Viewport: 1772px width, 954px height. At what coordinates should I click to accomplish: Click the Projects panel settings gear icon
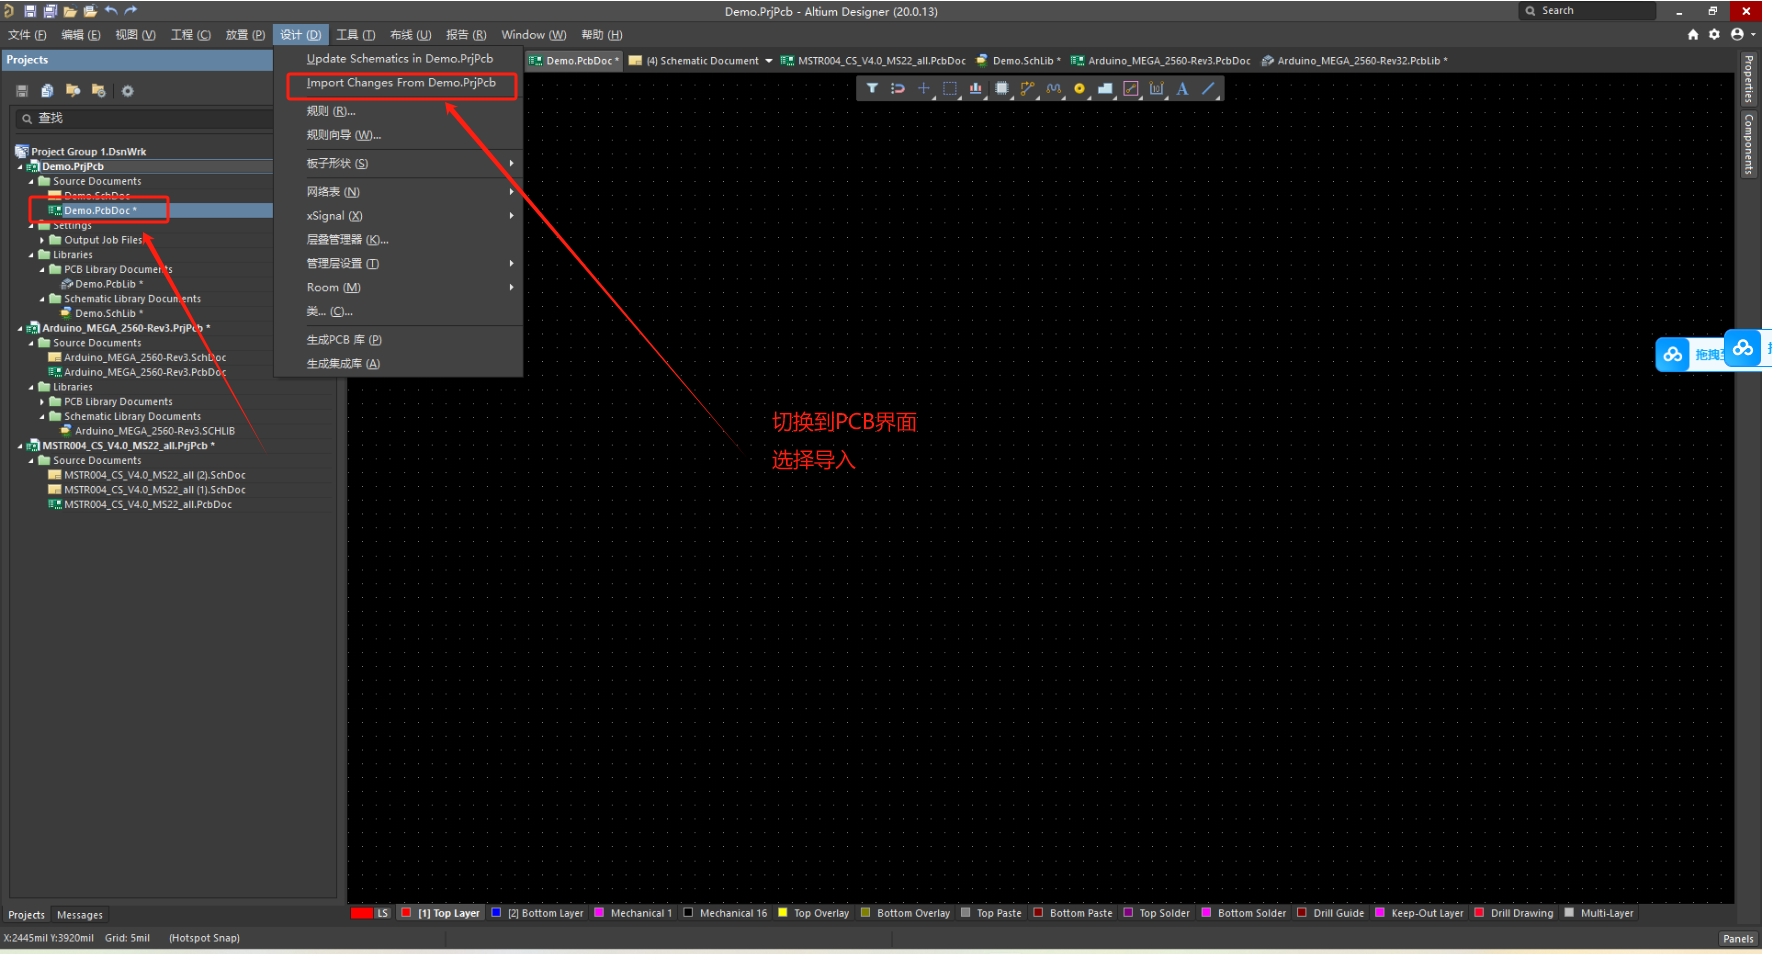tap(127, 90)
